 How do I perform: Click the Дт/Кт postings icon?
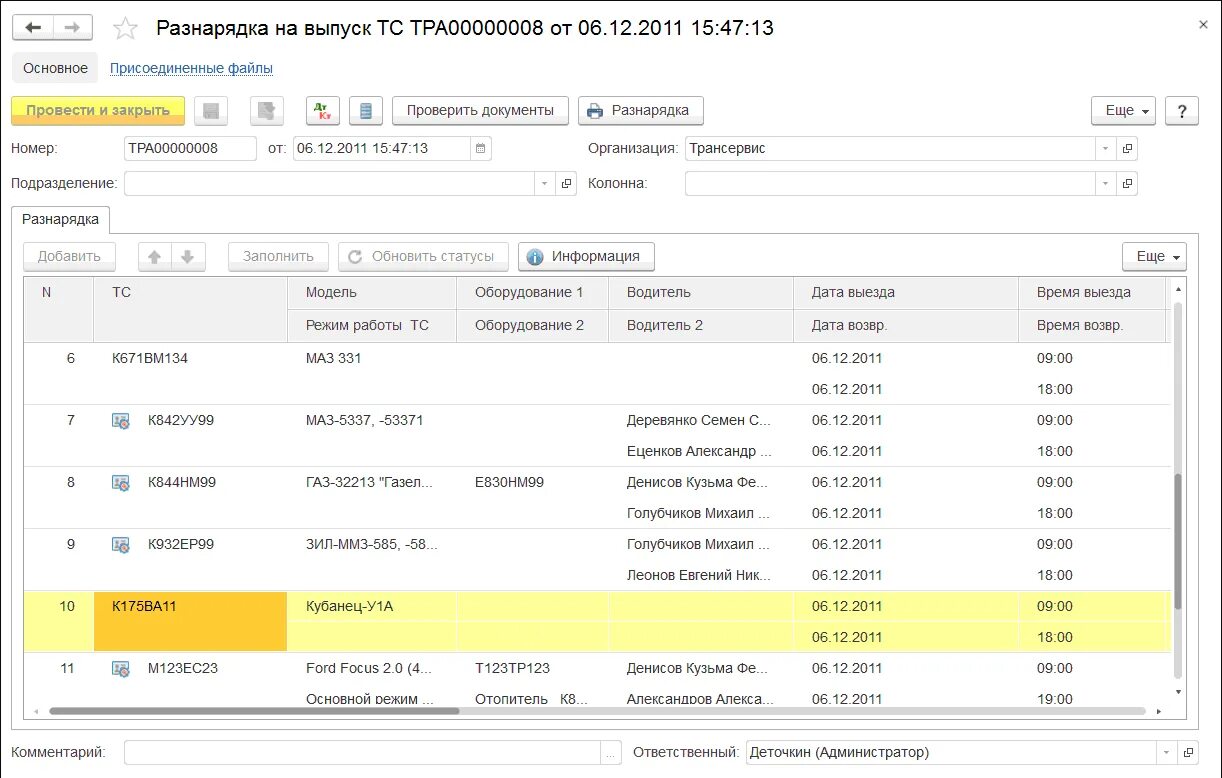322,110
